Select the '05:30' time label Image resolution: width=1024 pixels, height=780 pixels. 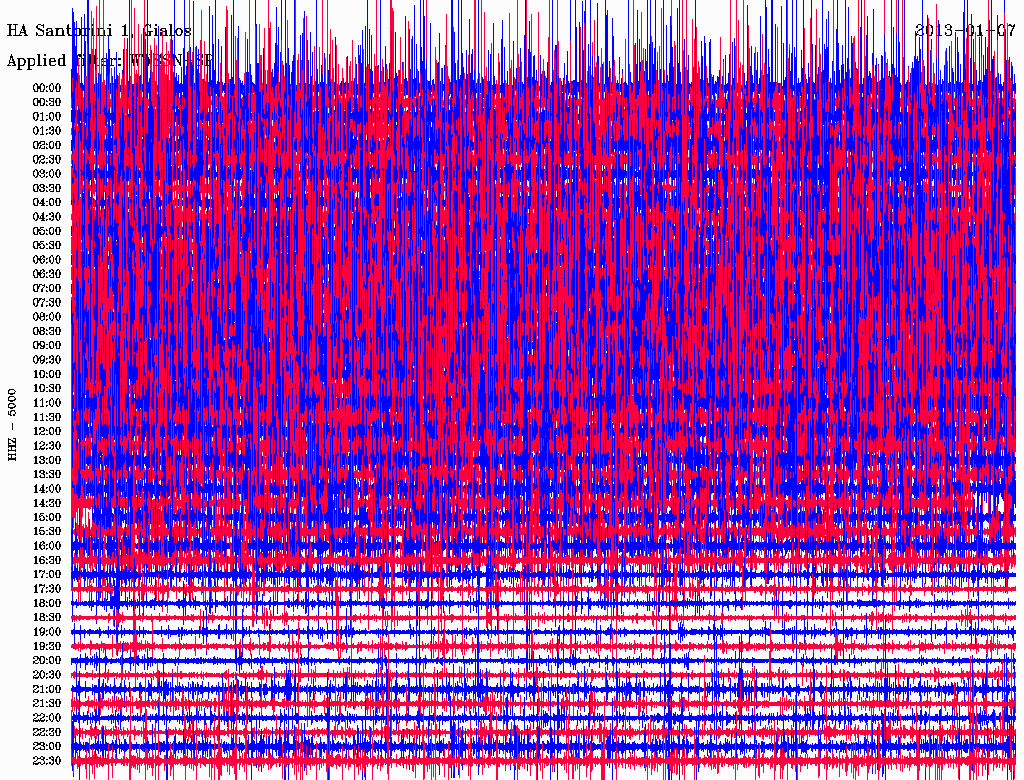coord(47,246)
